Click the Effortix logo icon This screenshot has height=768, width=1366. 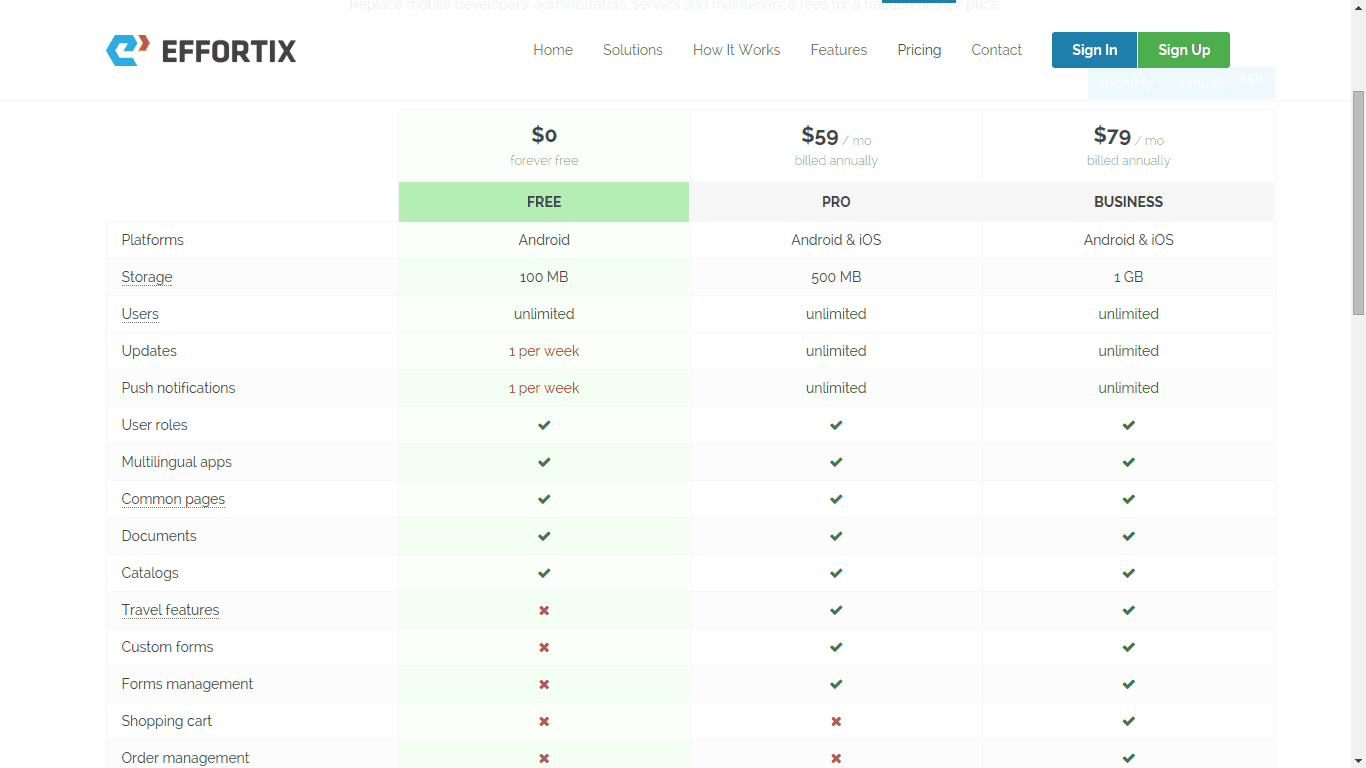pos(128,50)
